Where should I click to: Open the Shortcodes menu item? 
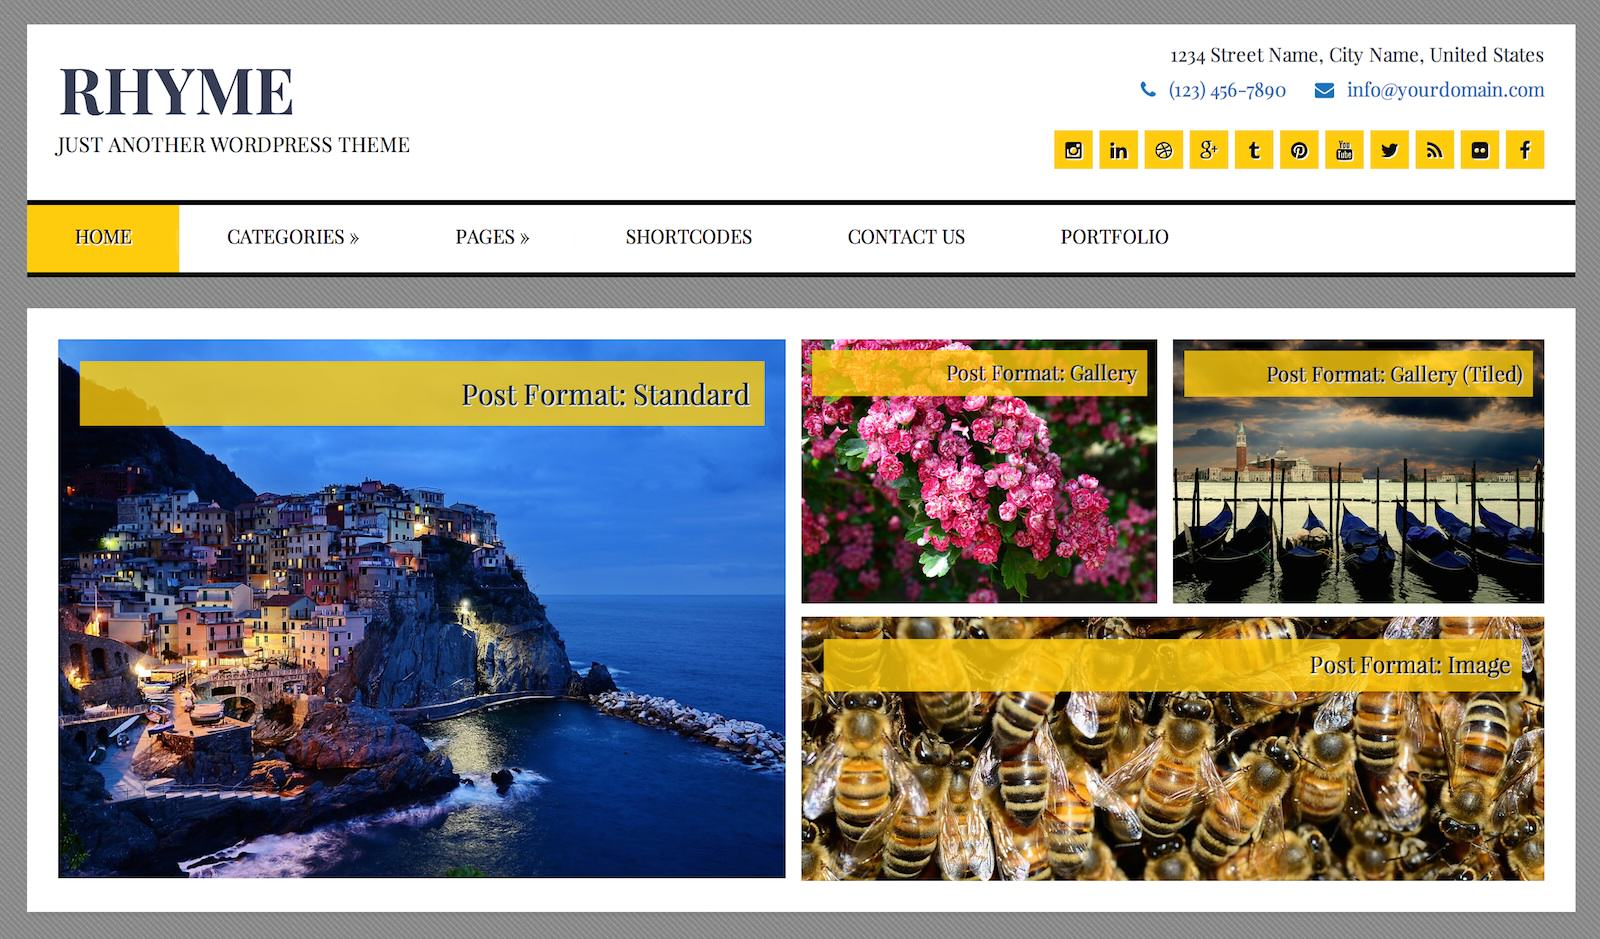[688, 237]
